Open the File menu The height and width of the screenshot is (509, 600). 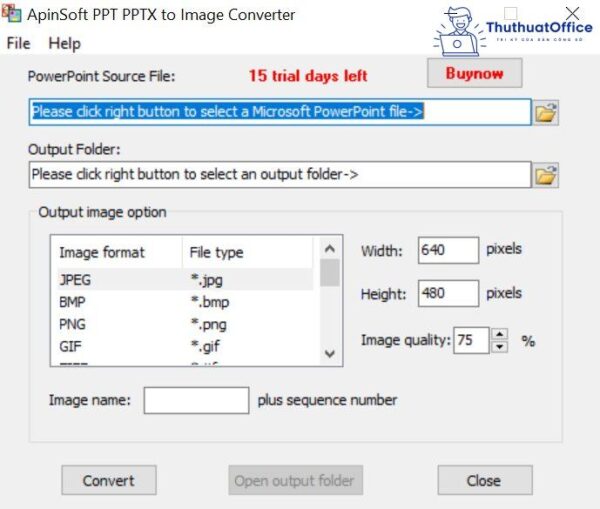(18, 43)
